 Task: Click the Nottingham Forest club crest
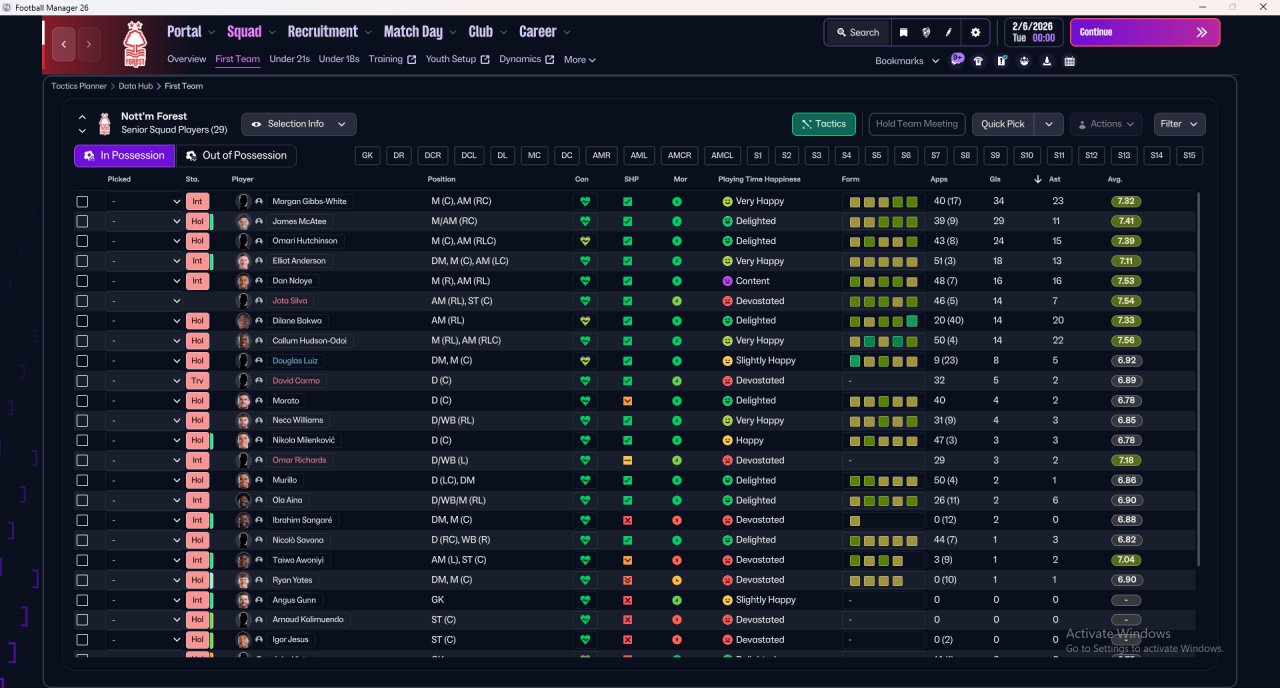click(x=133, y=44)
